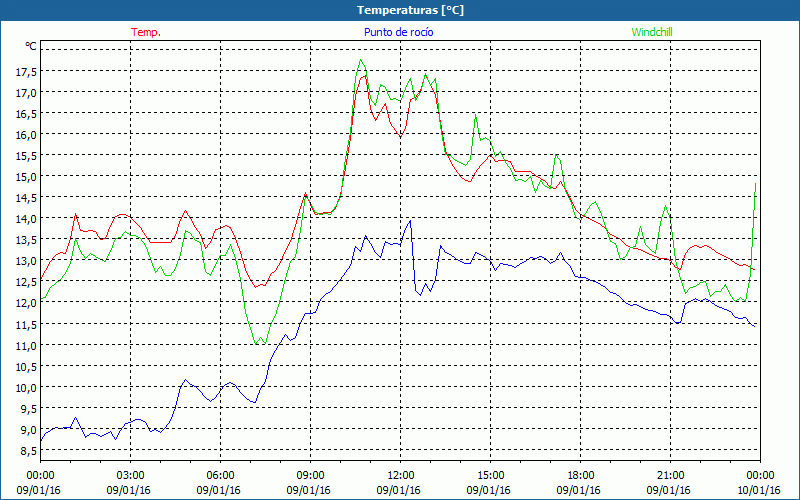Click the 16,5 y-axis value
Viewport: 800px width, 500px height.
[x=26, y=114]
